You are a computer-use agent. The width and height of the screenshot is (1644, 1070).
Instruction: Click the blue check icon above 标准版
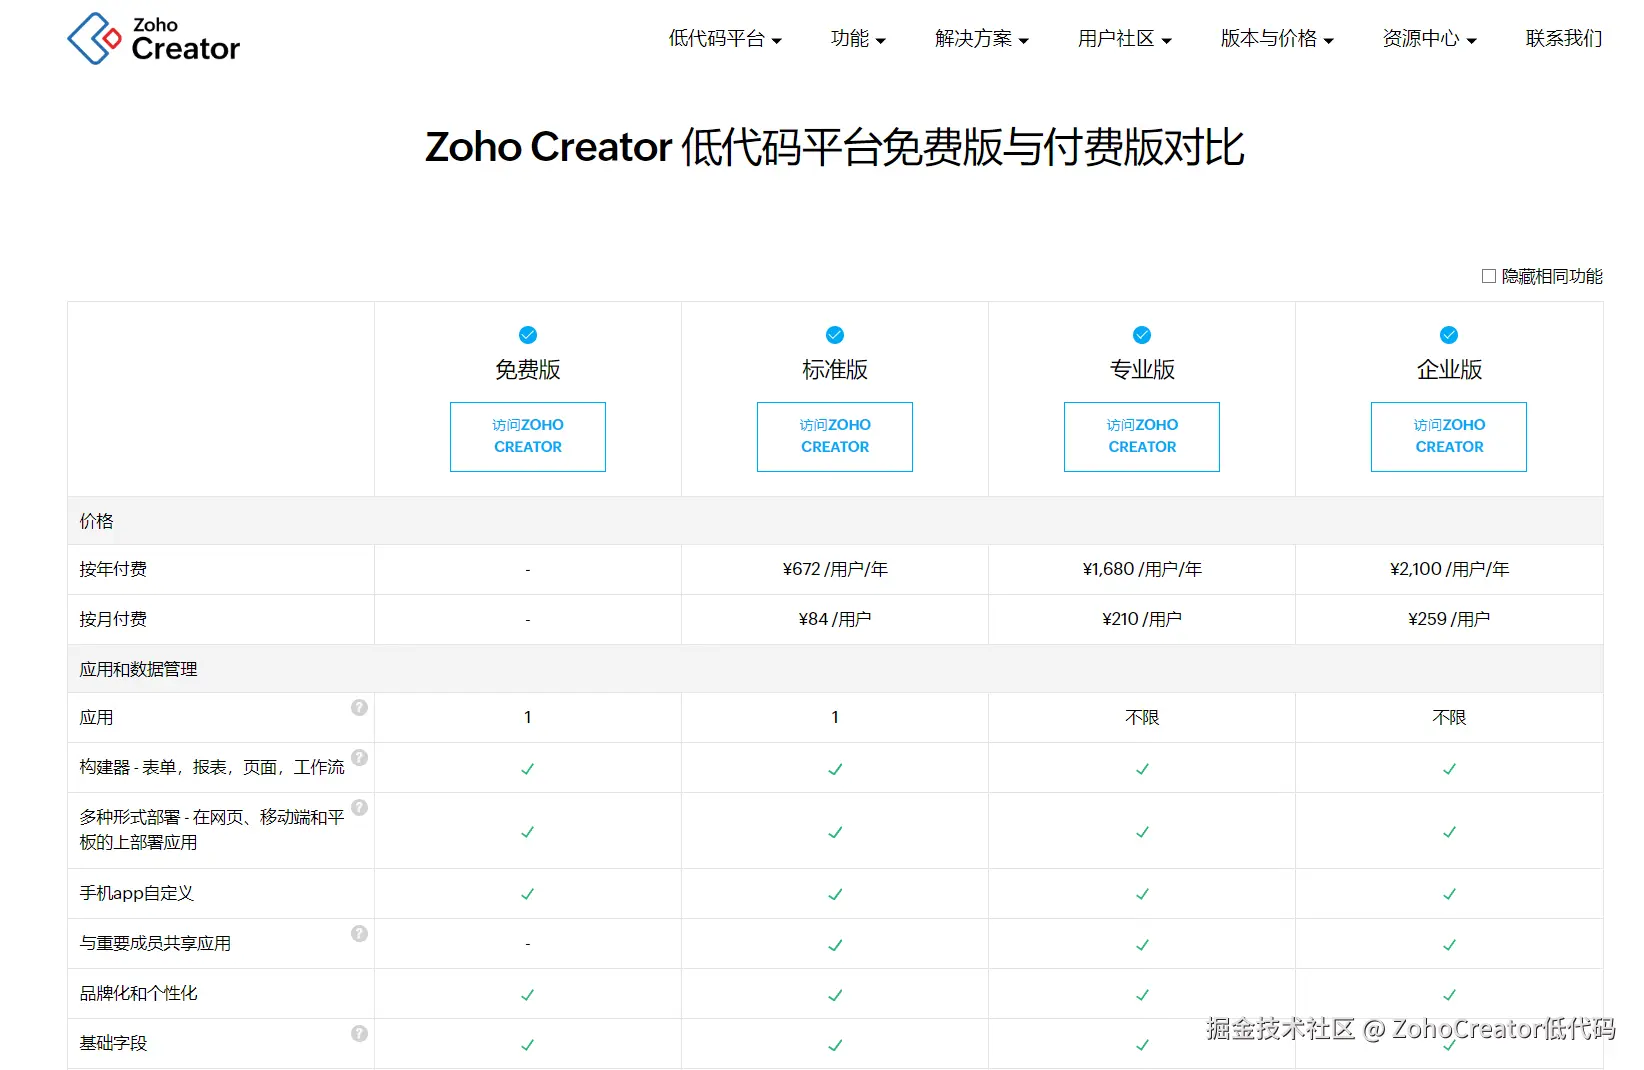click(835, 335)
